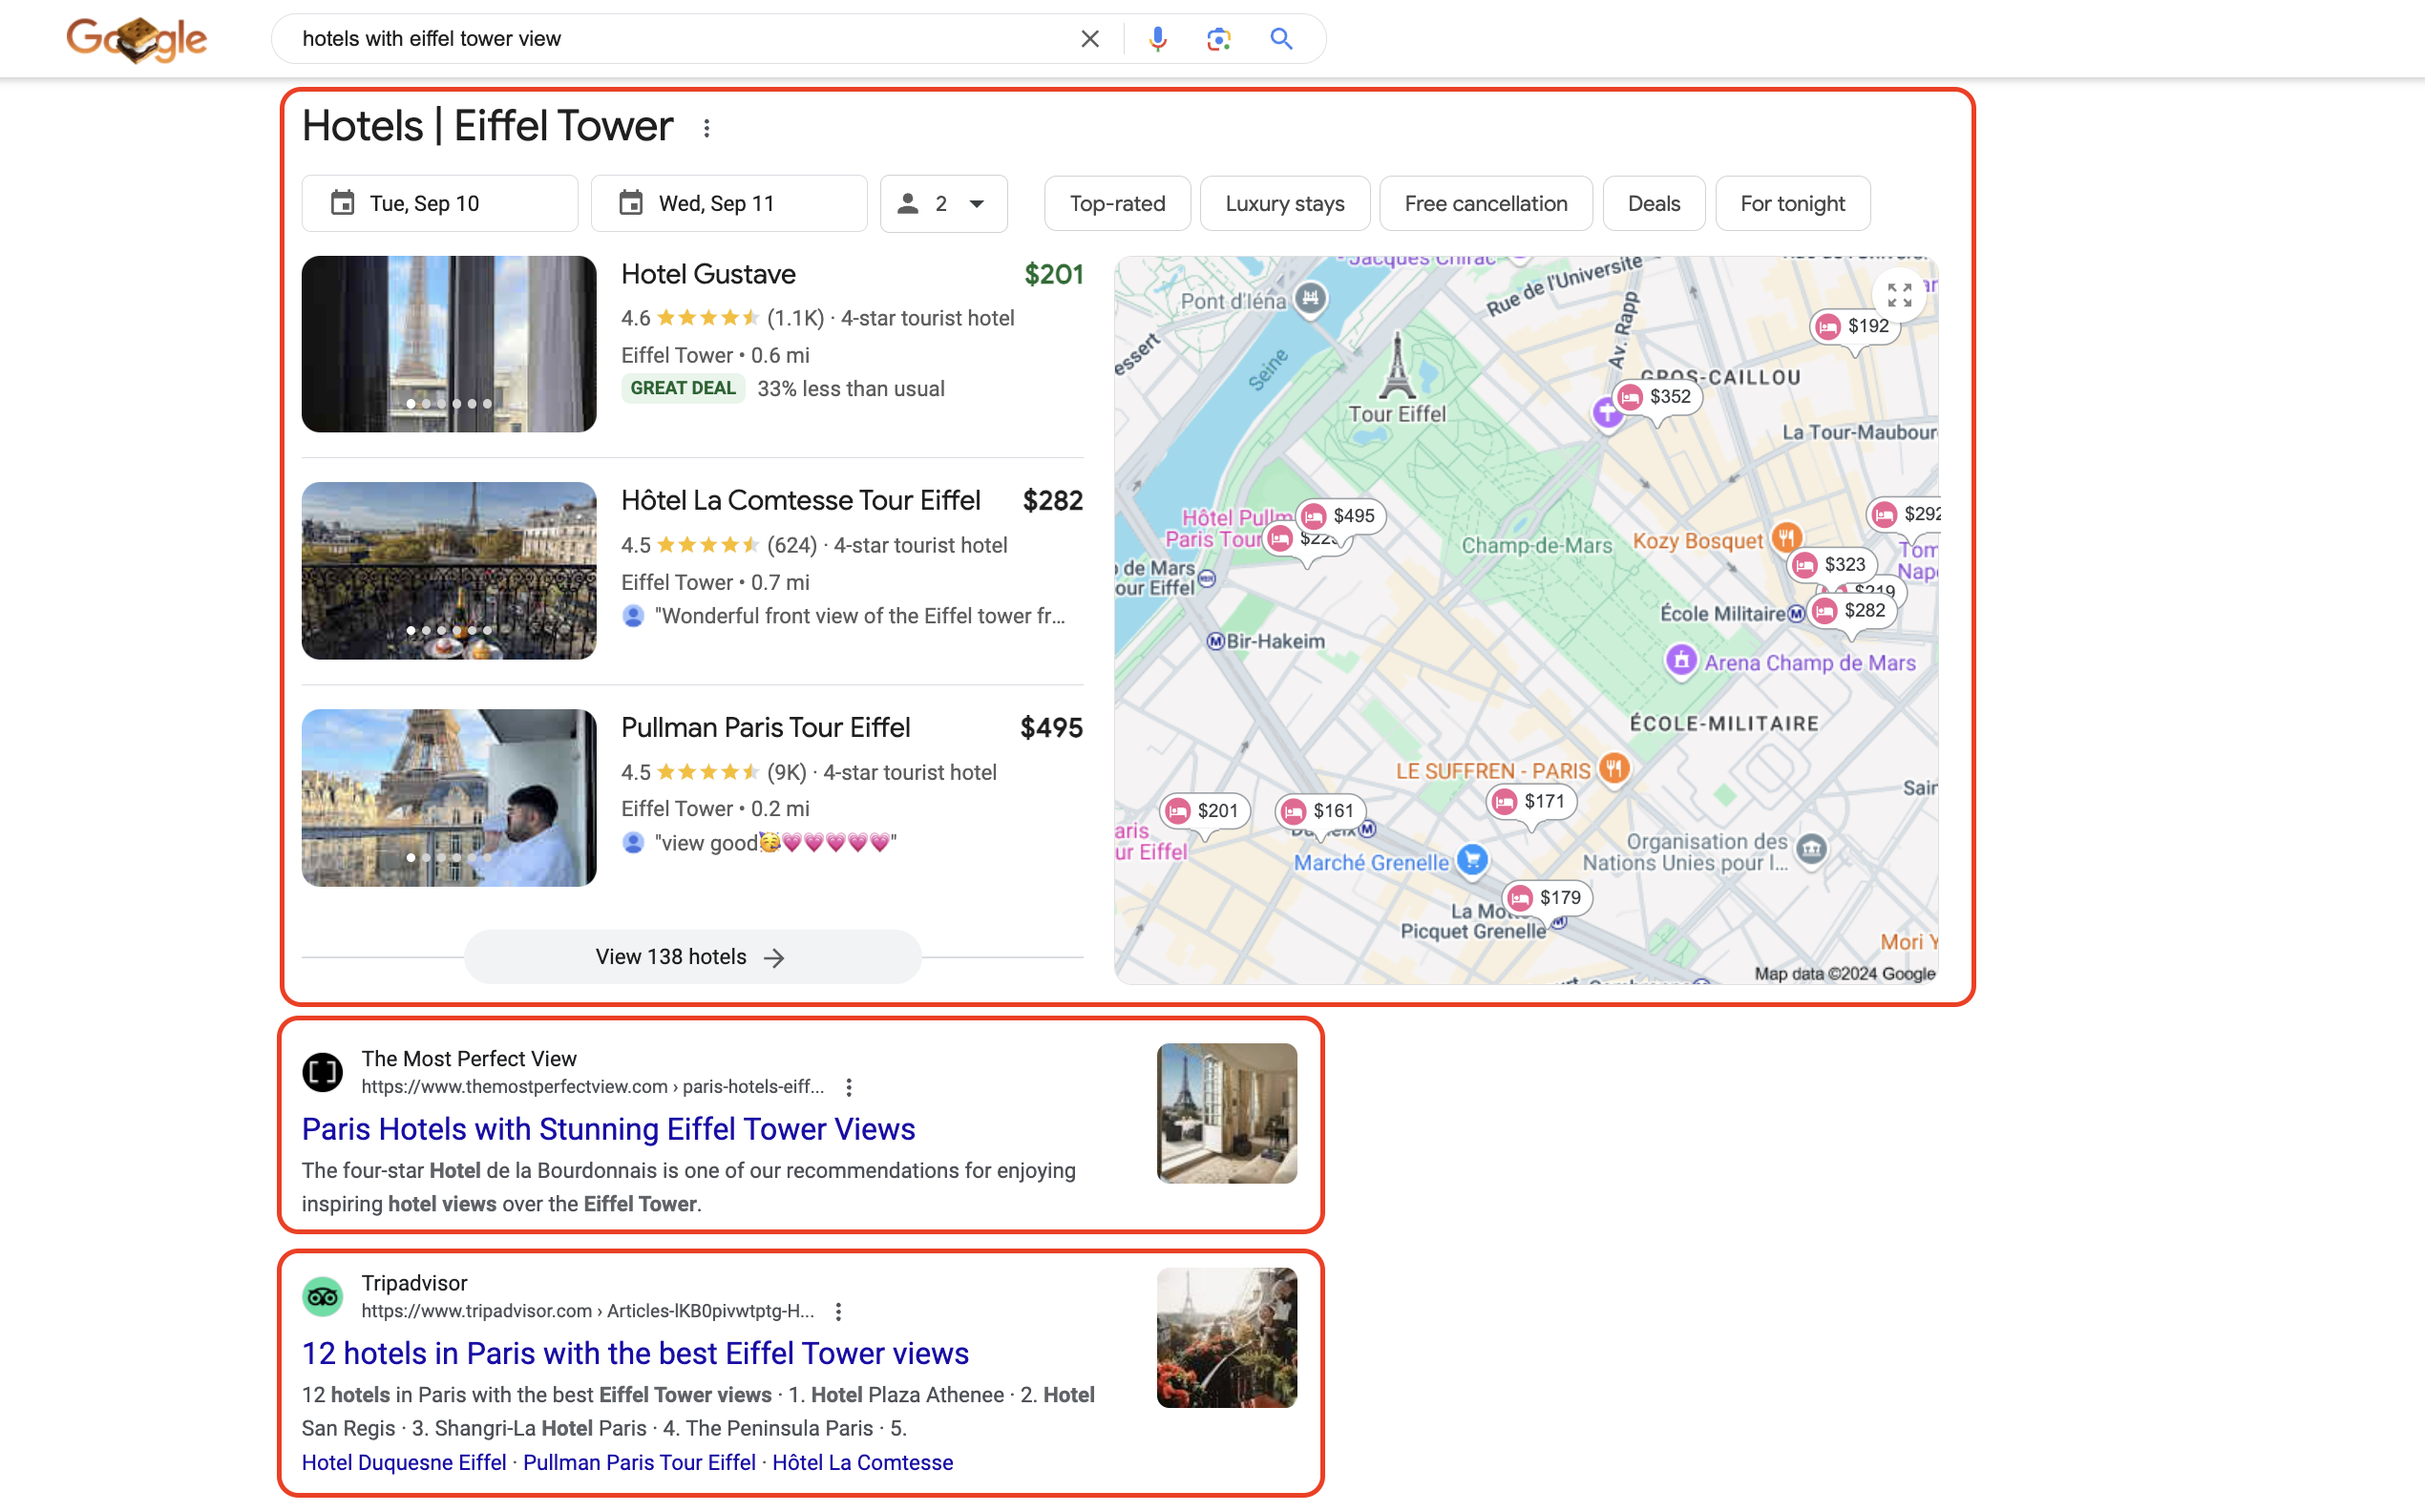The image size is (2425, 1512).
Task: Open check-in date picker Tue, Sep 10
Action: pyautogui.click(x=440, y=204)
